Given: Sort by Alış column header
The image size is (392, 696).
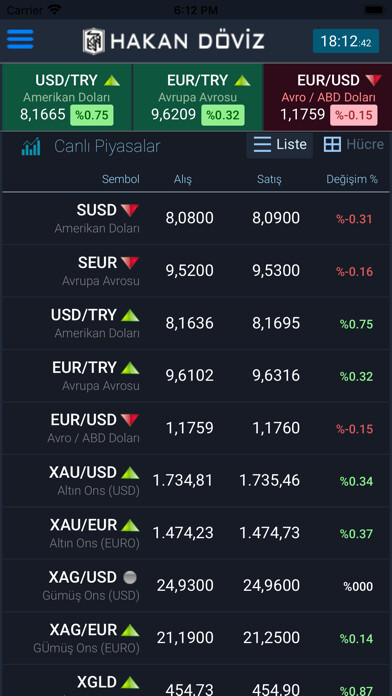Looking at the screenshot, I should point(183,179).
